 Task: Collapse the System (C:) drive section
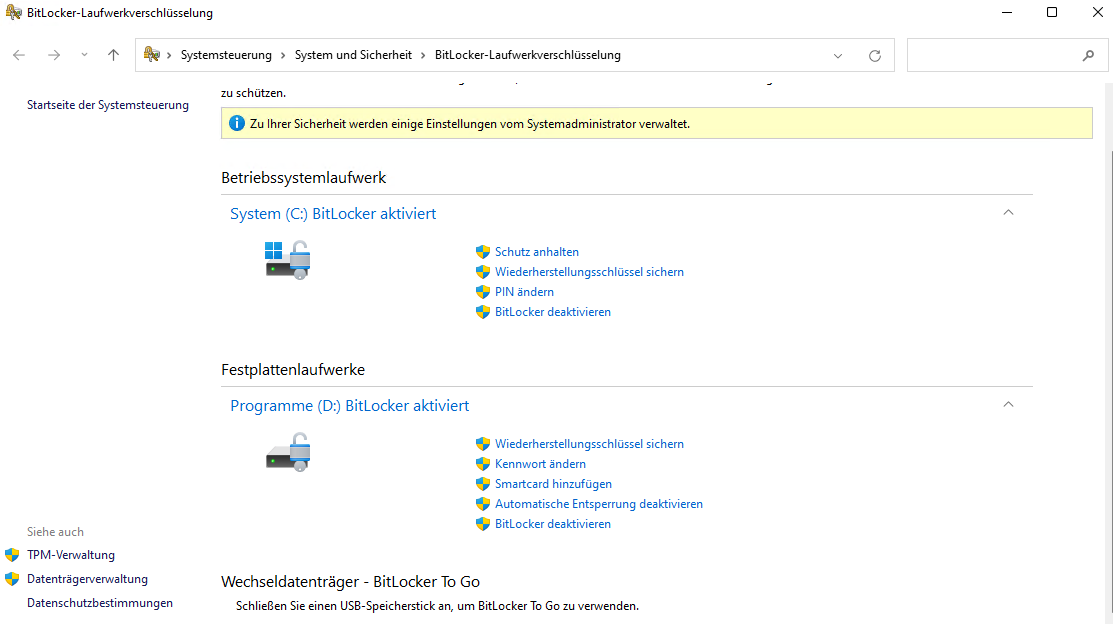pos(1008,212)
